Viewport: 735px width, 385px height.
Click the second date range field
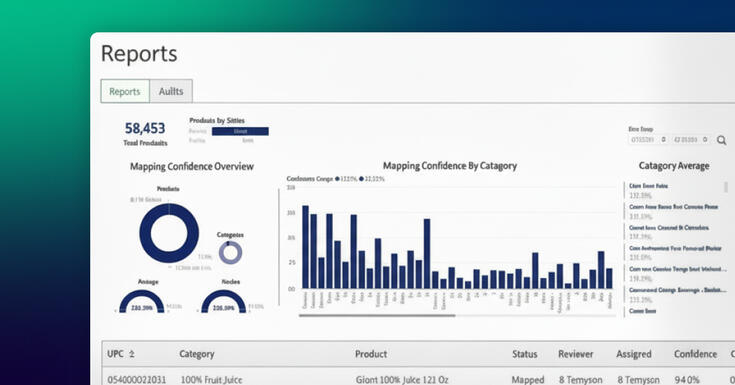click(690, 140)
